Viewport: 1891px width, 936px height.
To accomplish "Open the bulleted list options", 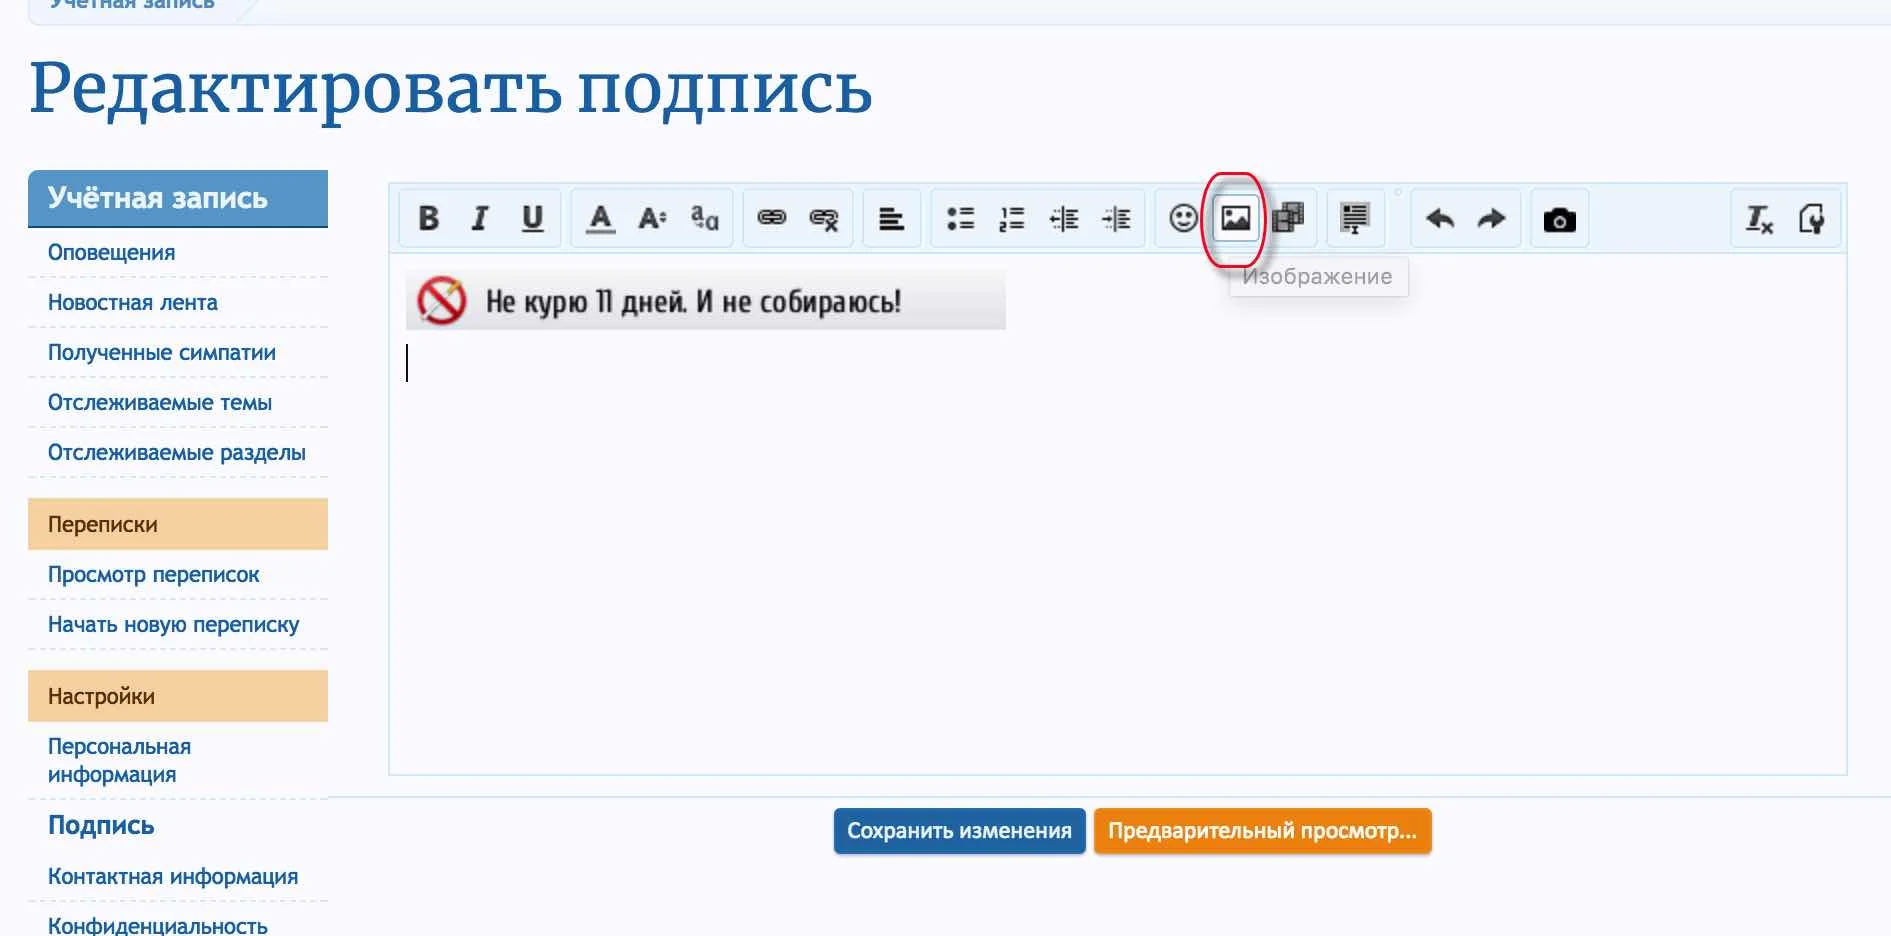I will 959,218.
